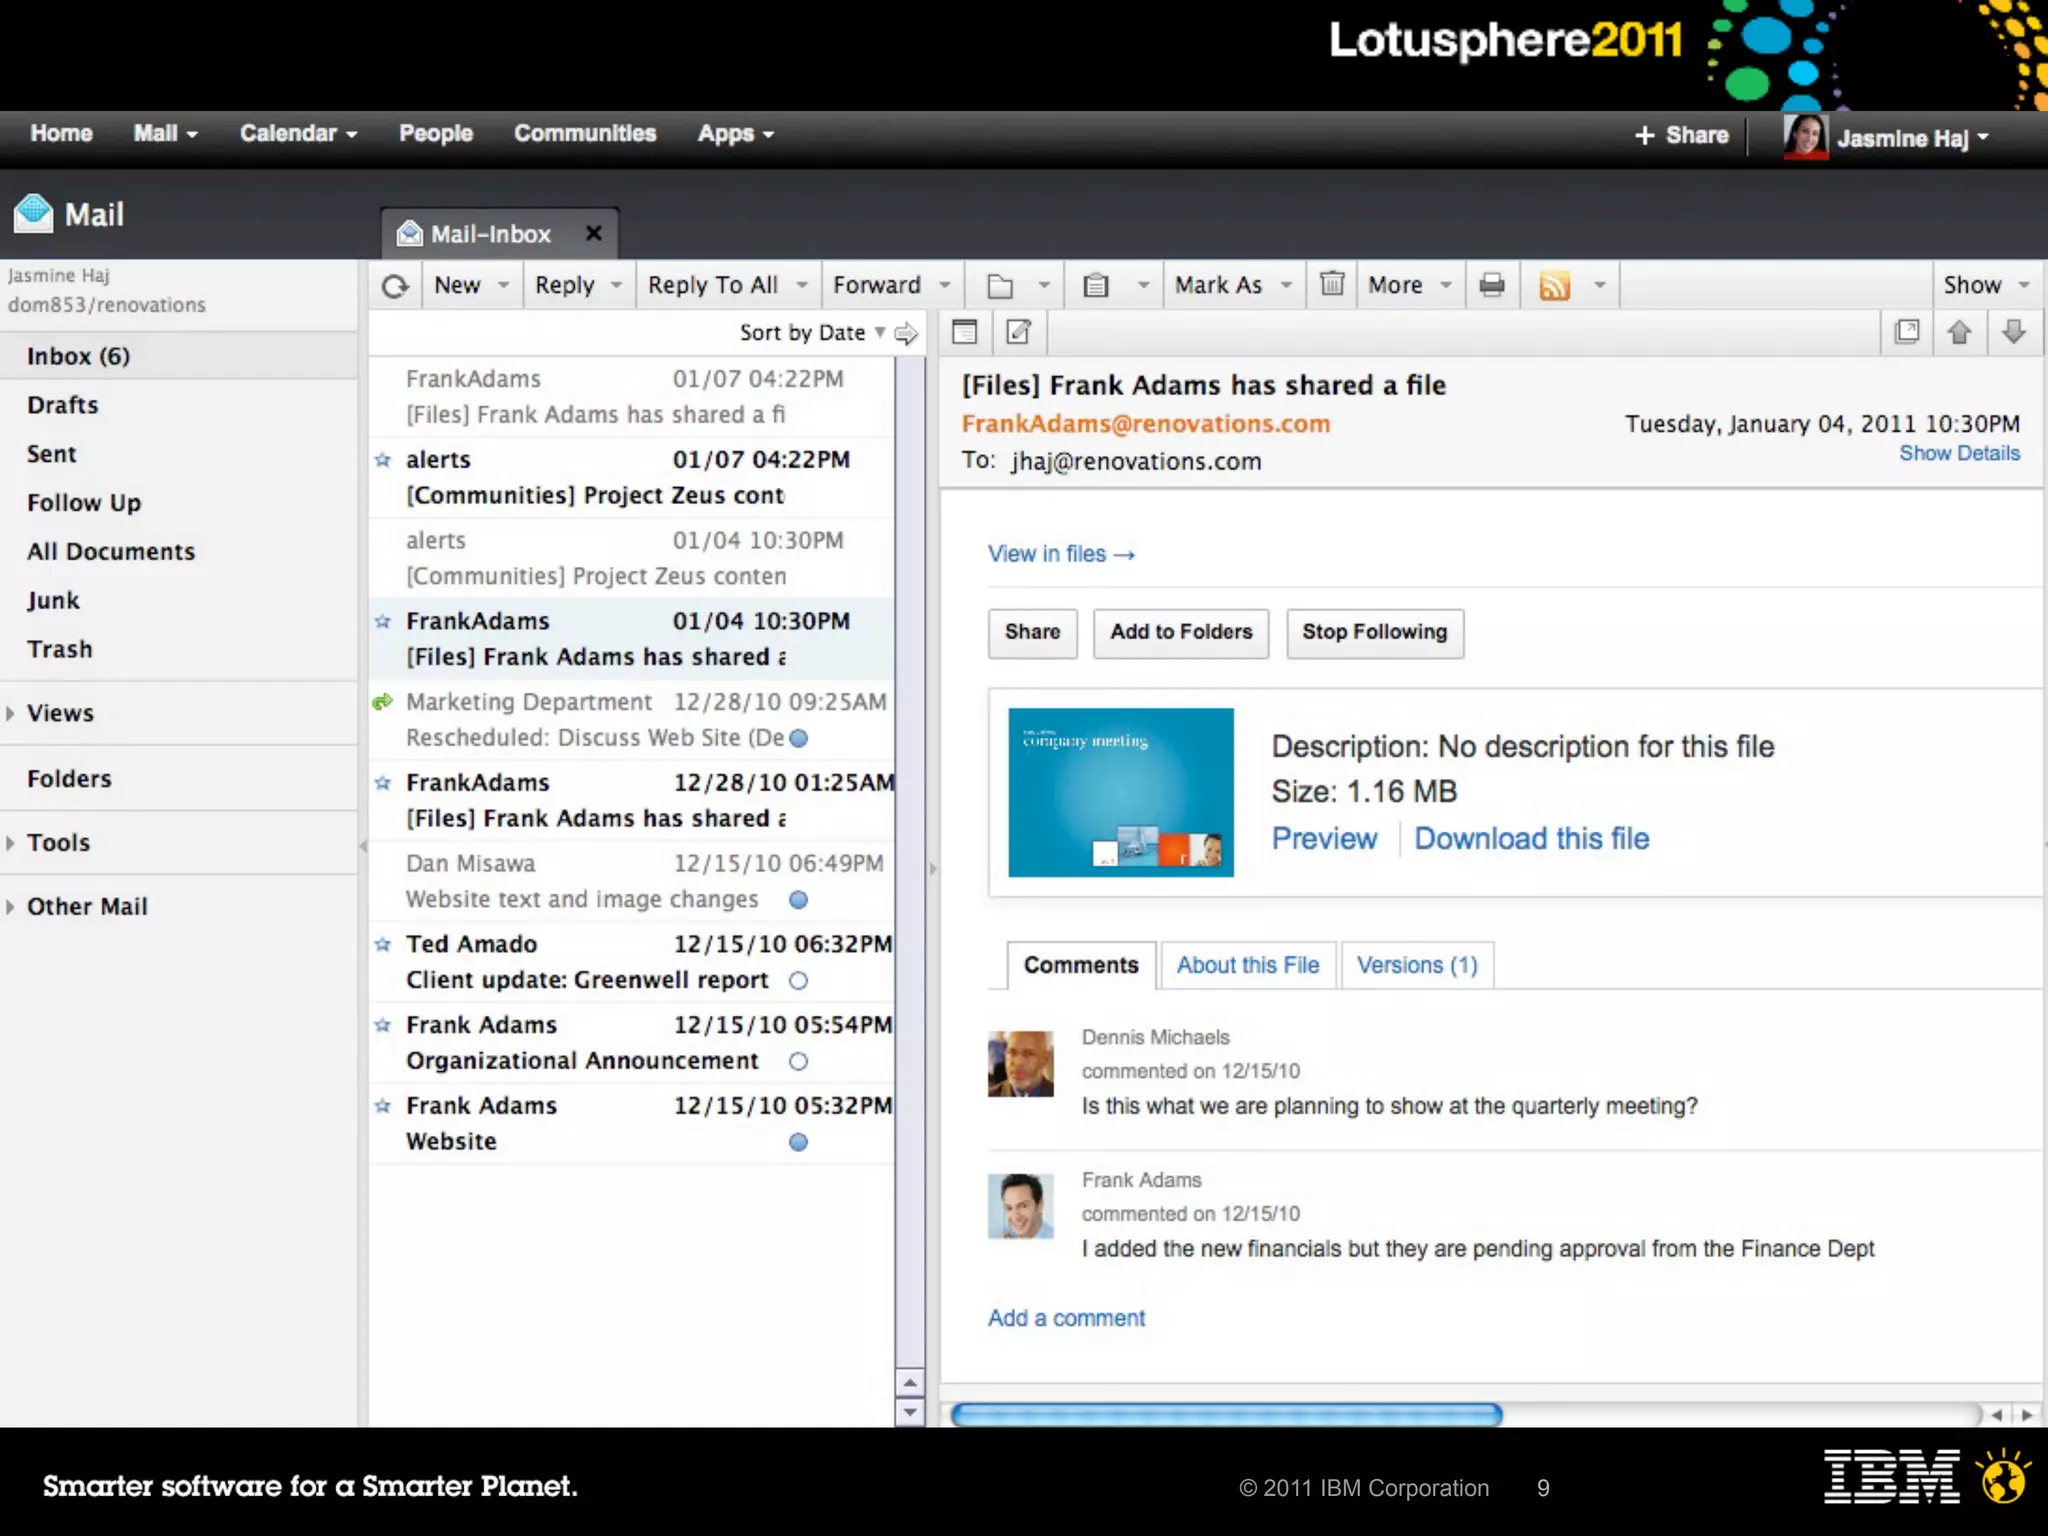Click the sort direction arrow icon
Viewport: 2048px width, 1536px height.
[906, 333]
